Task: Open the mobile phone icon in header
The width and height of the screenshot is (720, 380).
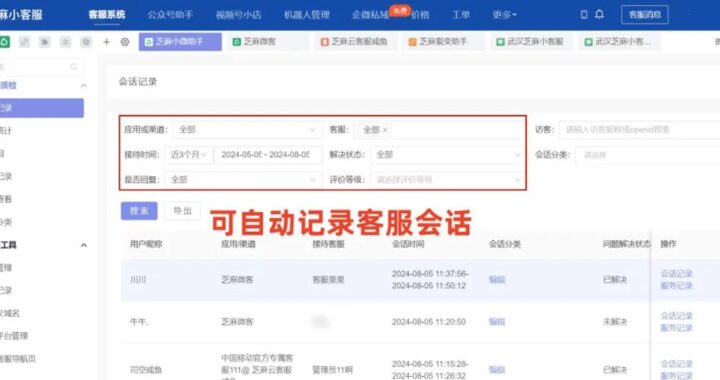Action: click(x=584, y=15)
